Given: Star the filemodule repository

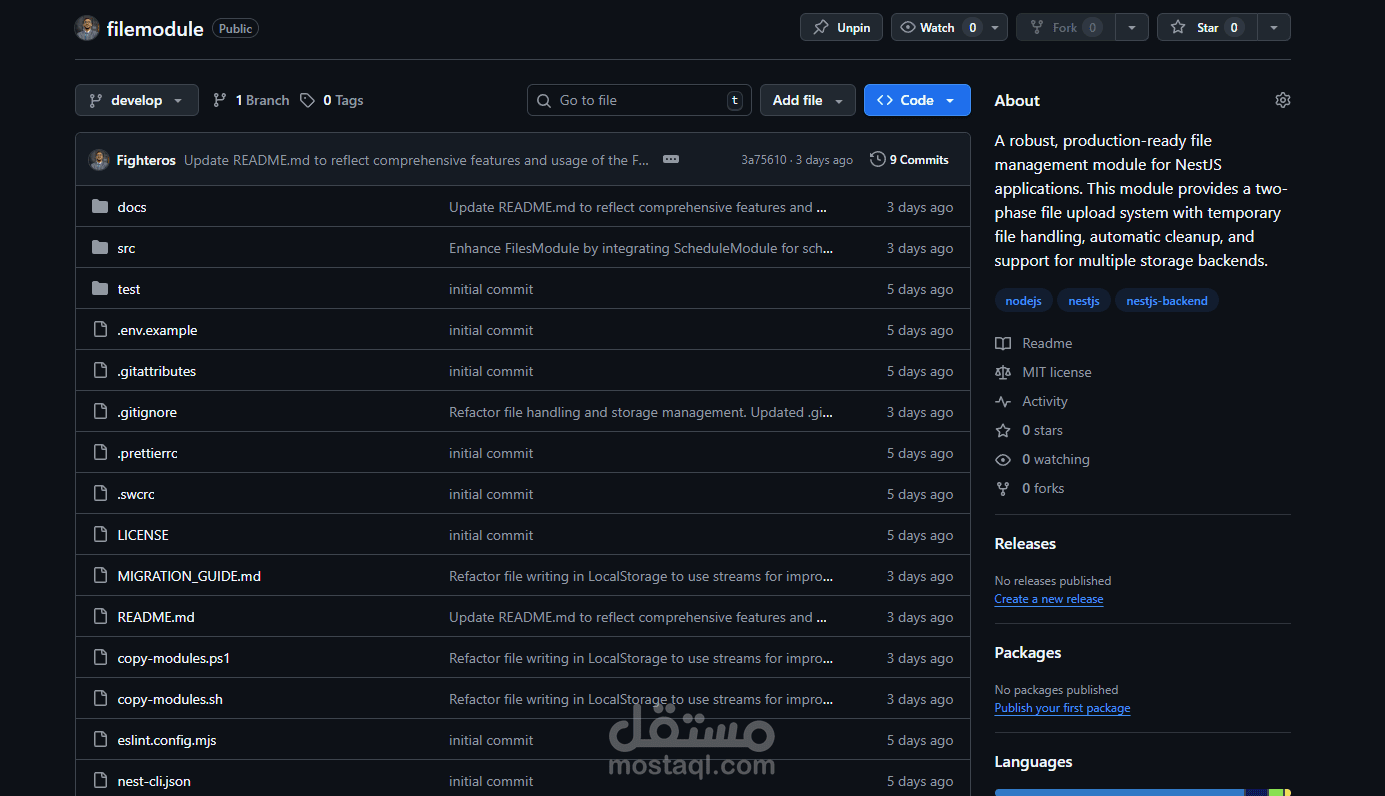Looking at the screenshot, I should tap(1206, 27).
